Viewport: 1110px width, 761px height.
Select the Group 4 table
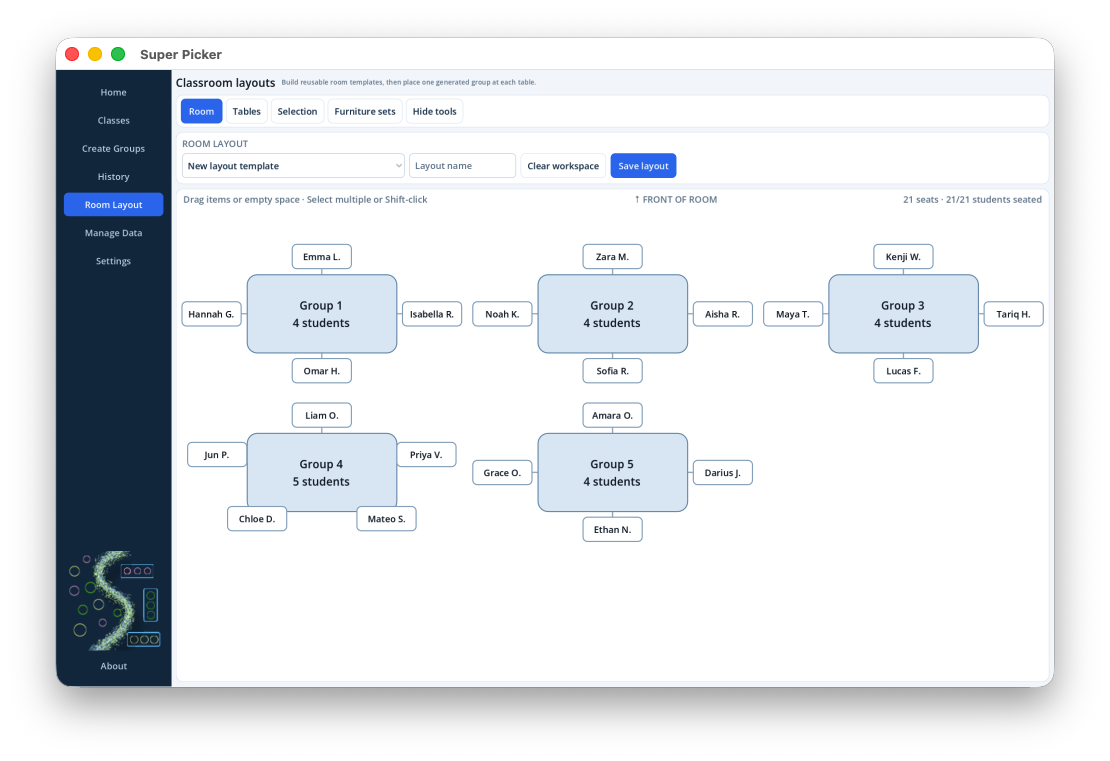[321, 472]
